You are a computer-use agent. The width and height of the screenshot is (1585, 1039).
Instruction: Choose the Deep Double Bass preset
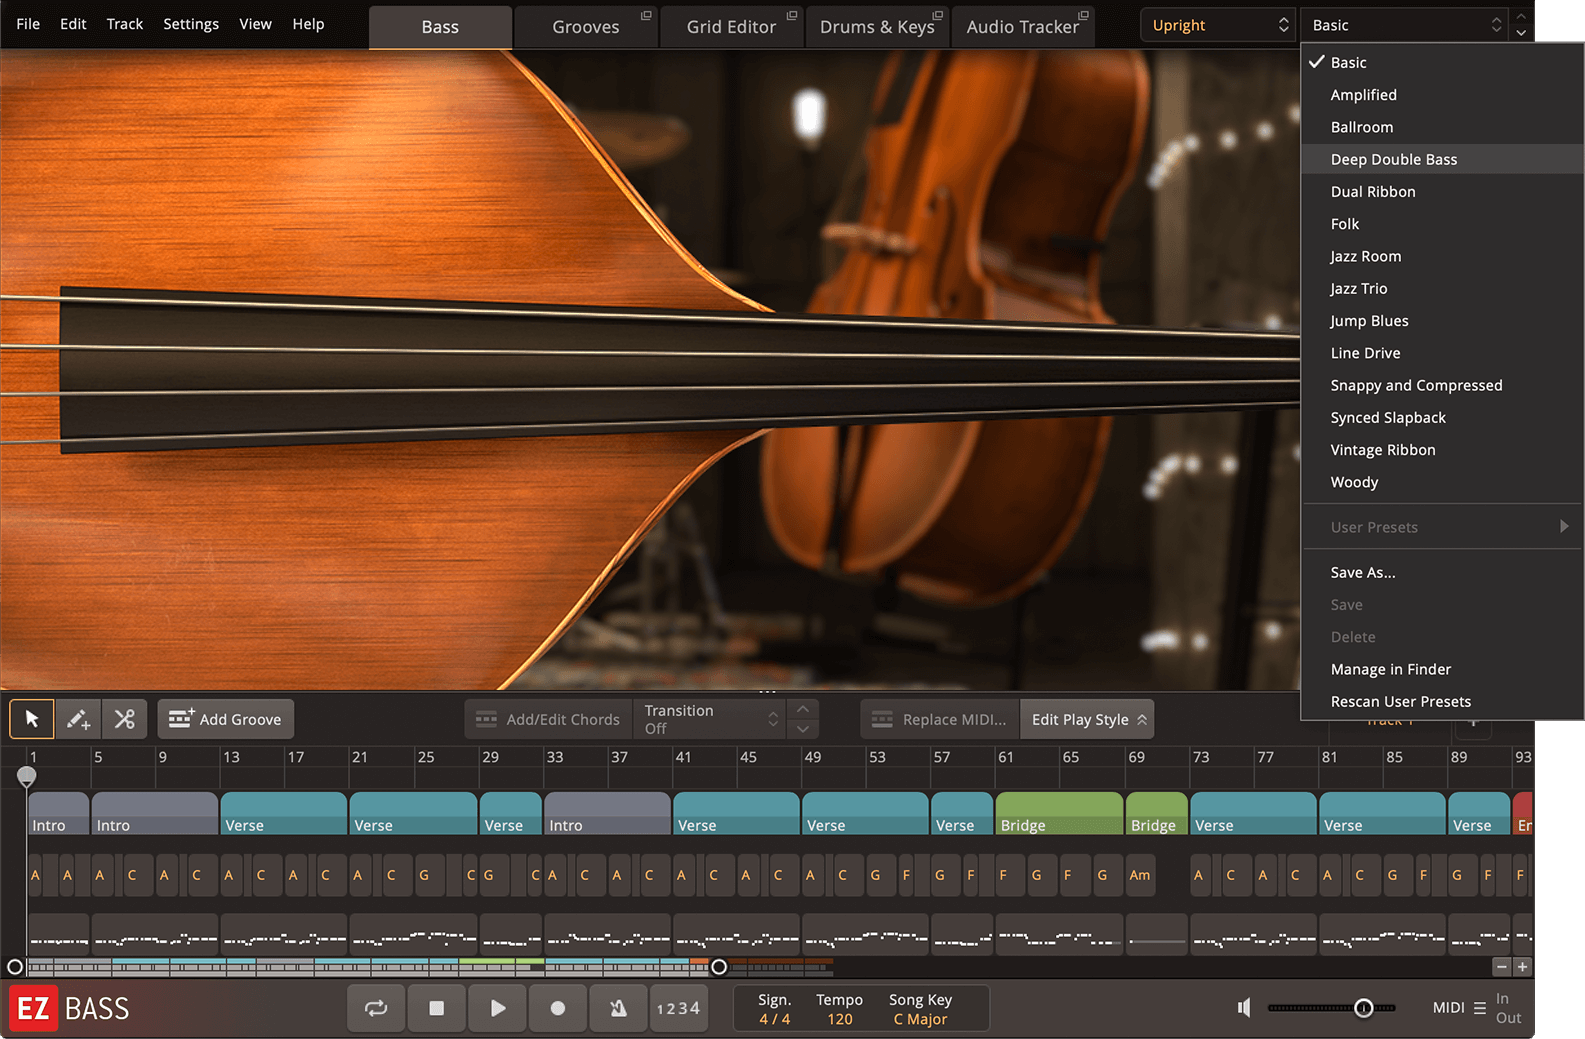click(1442, 159)
